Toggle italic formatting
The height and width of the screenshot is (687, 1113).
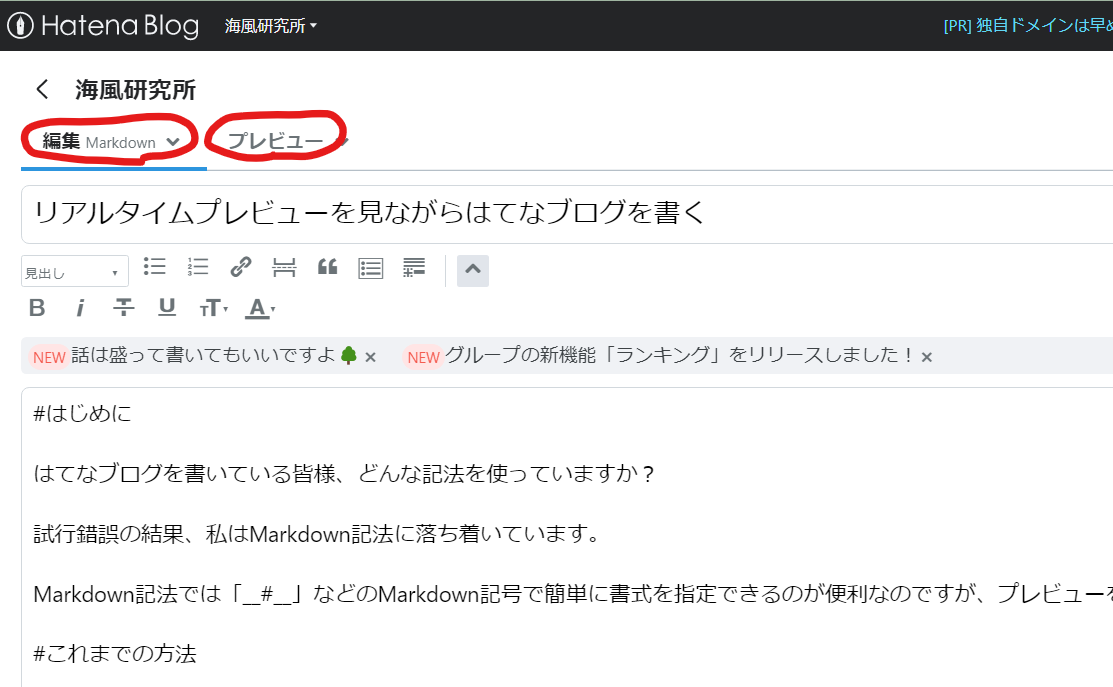[80, 308]
